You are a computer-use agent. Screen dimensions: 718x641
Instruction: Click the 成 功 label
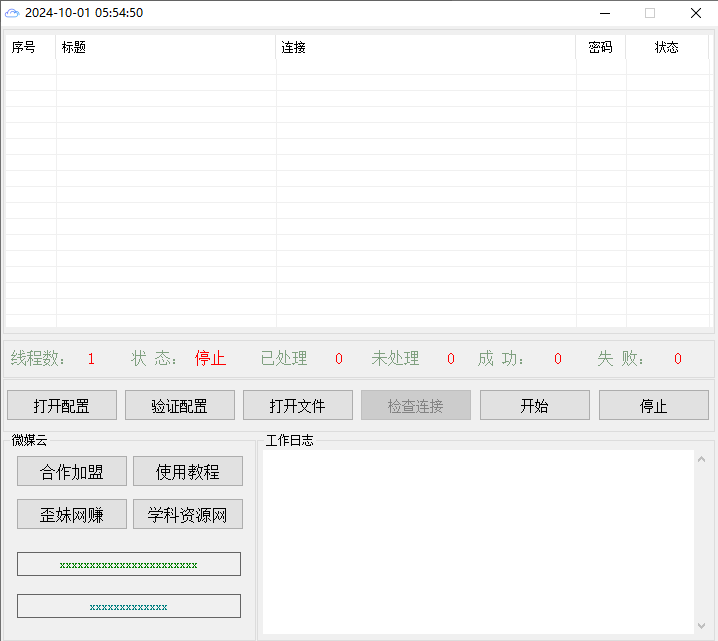click(500, 359)
